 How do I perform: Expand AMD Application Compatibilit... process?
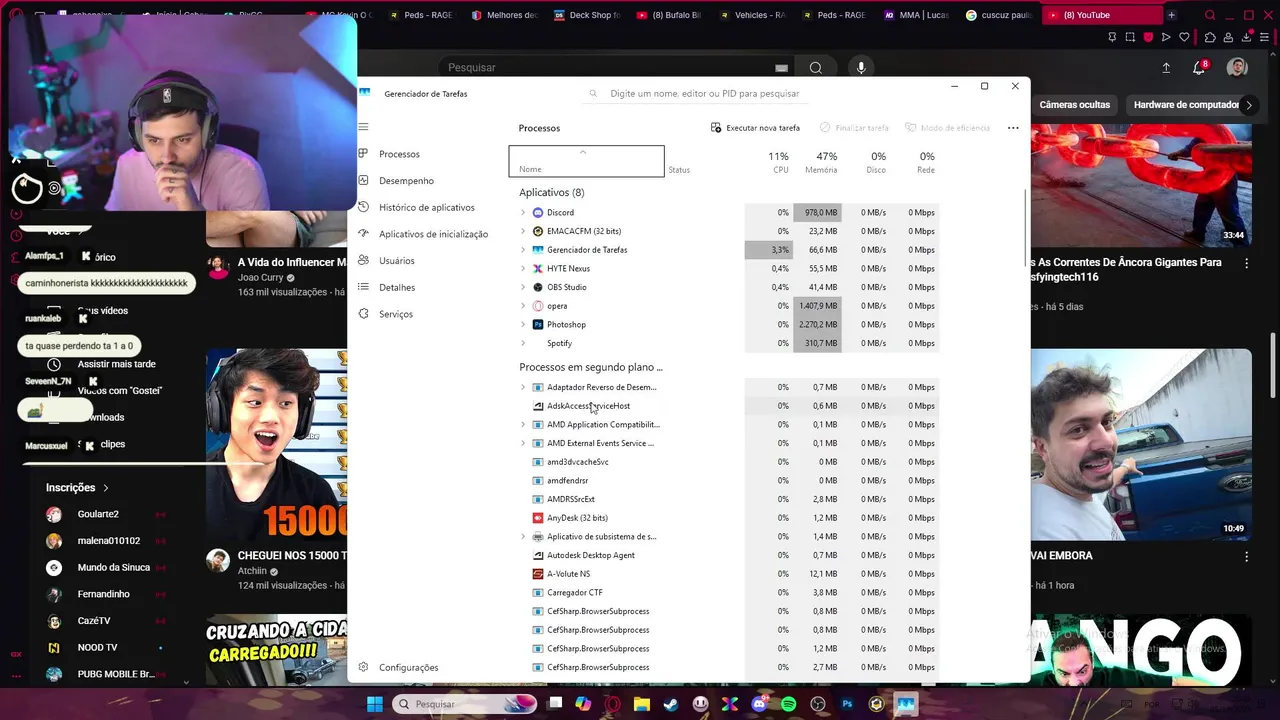523,425
